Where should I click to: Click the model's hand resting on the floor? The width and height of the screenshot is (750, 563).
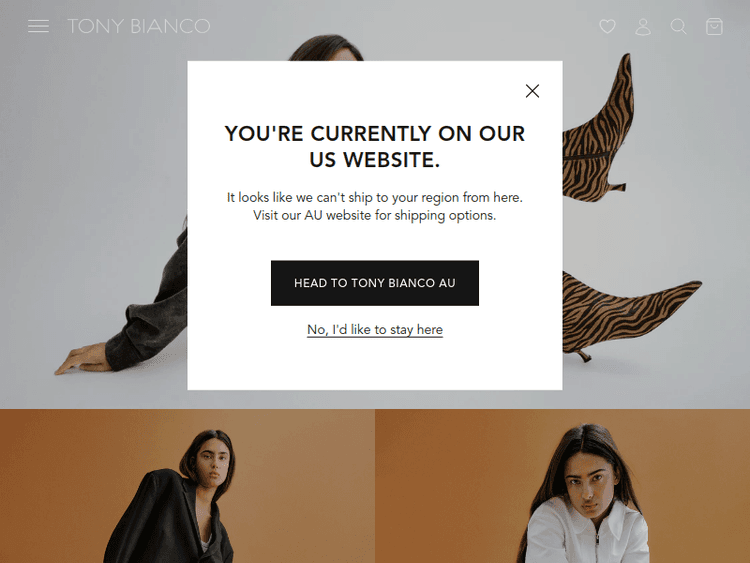point(81,360)
